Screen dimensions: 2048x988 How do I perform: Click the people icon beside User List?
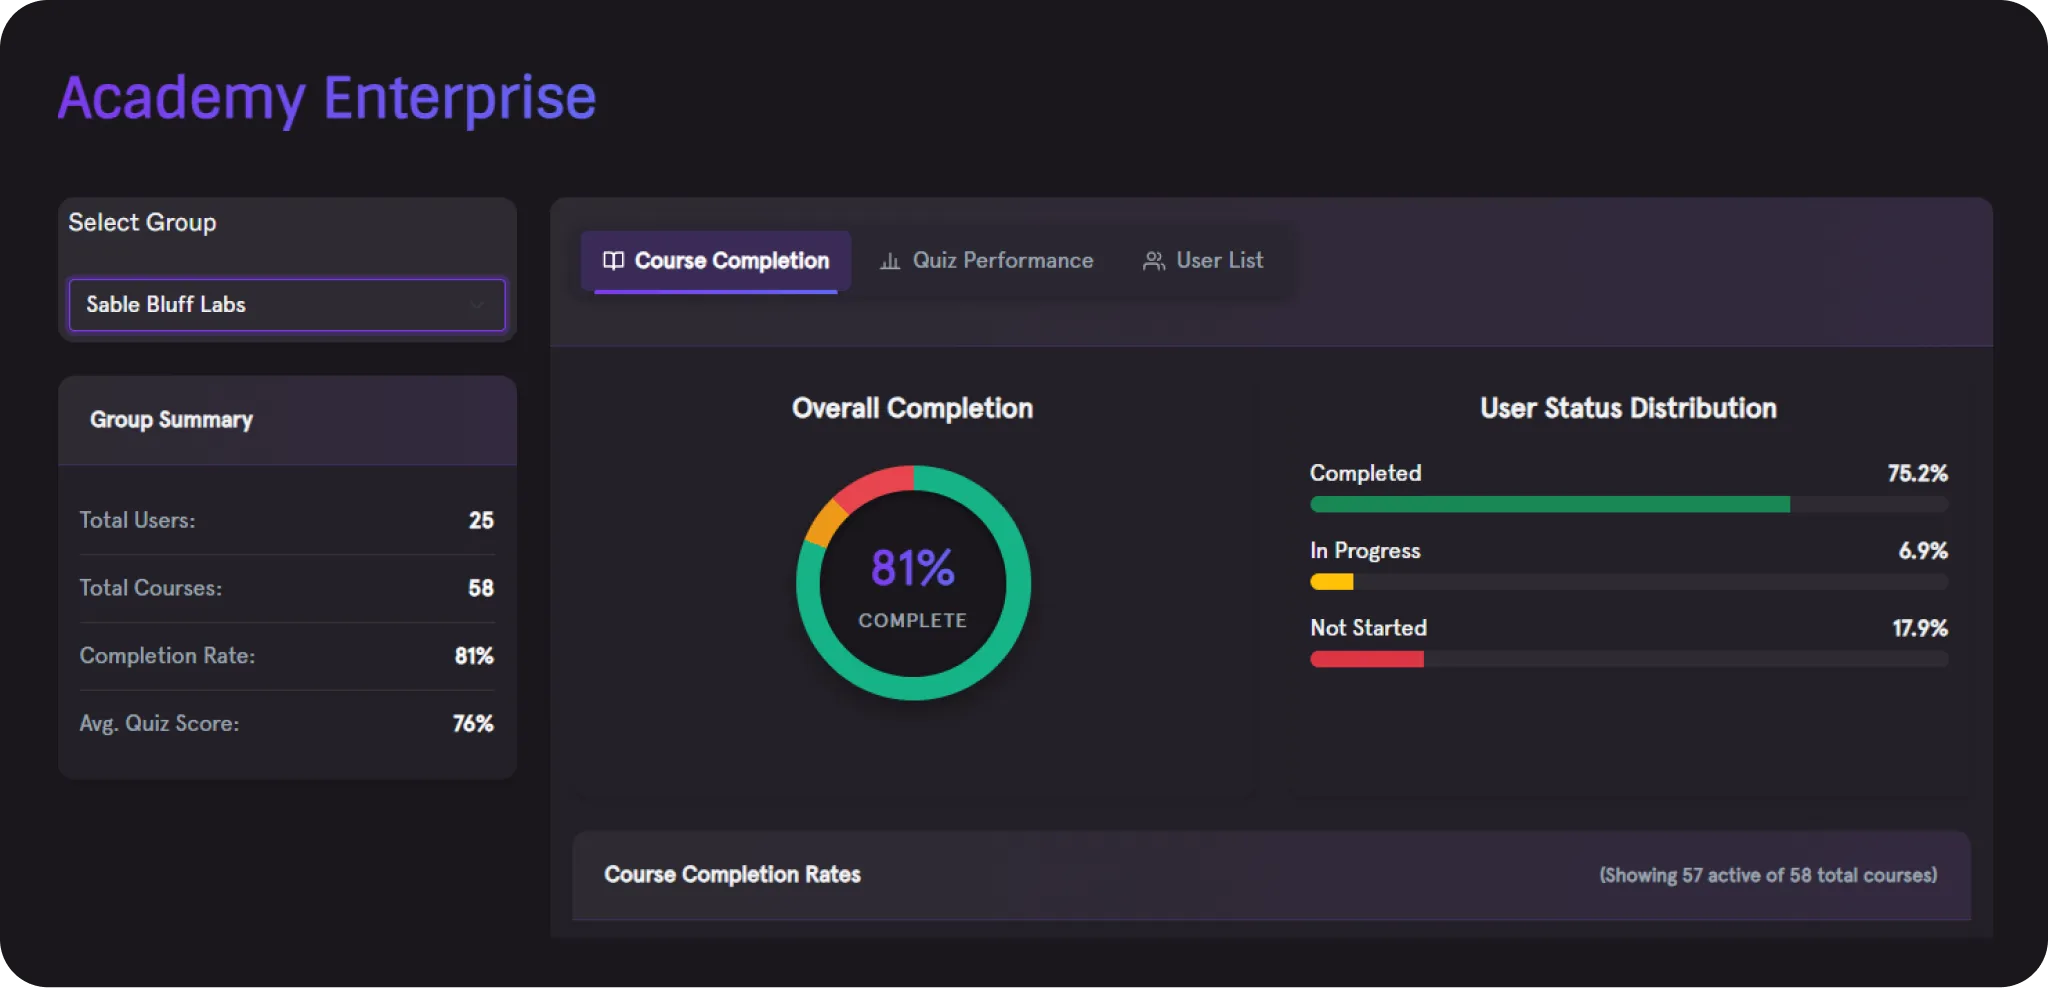pos(1153,261)
